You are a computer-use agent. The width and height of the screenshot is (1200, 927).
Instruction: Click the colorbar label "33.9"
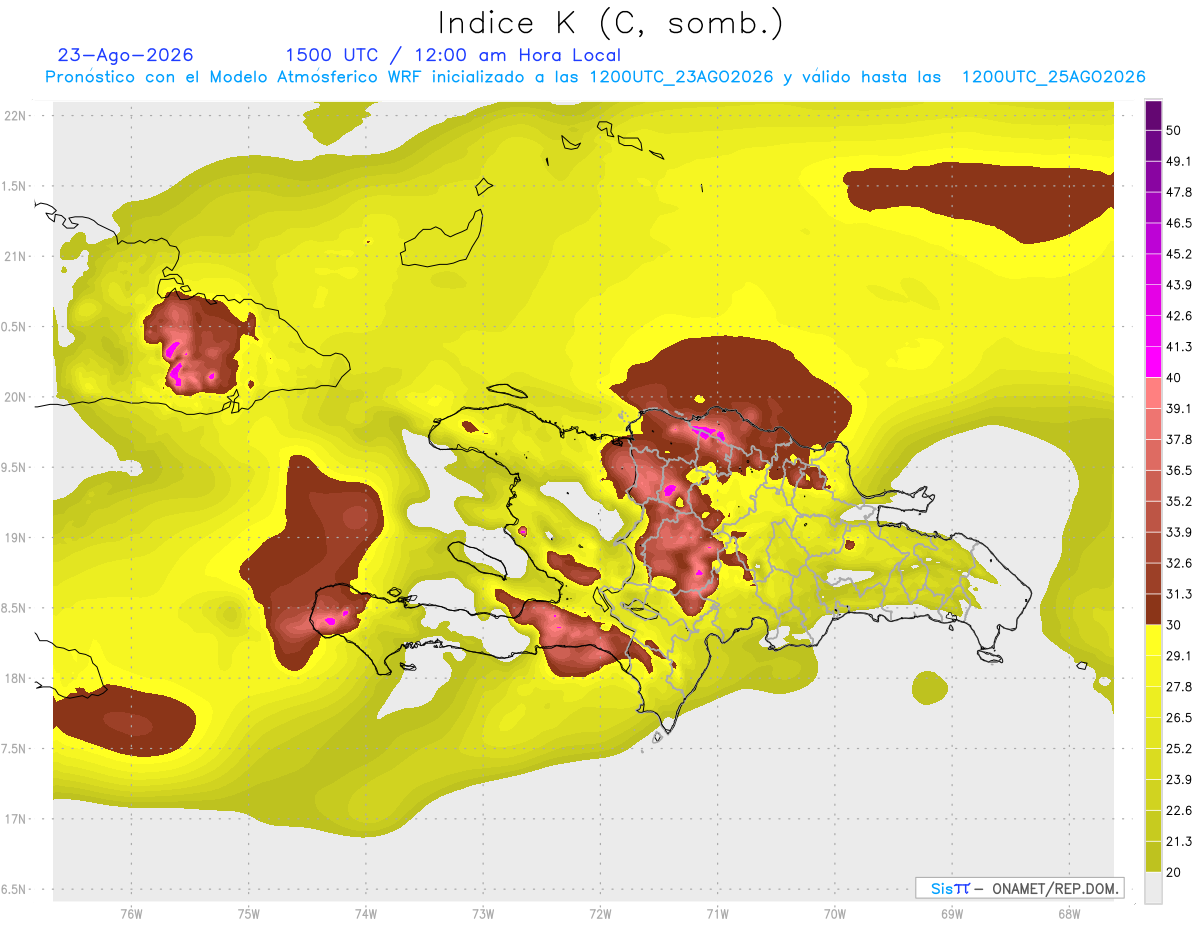(x=1180, y=532)
